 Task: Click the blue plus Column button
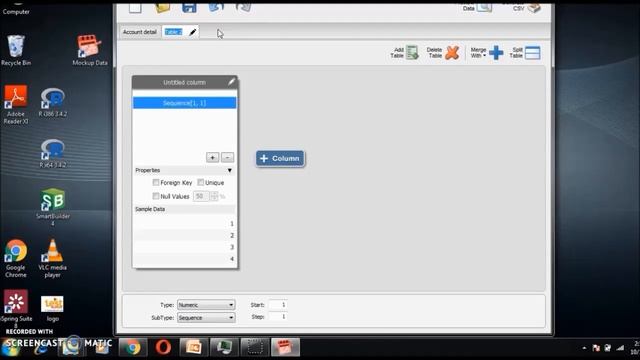(x=280, y=158)
